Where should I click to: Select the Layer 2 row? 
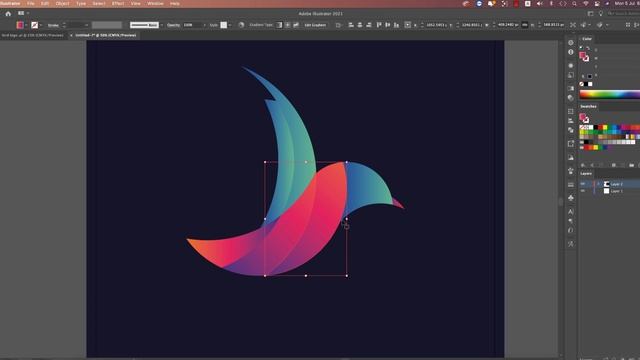[610, 184]
